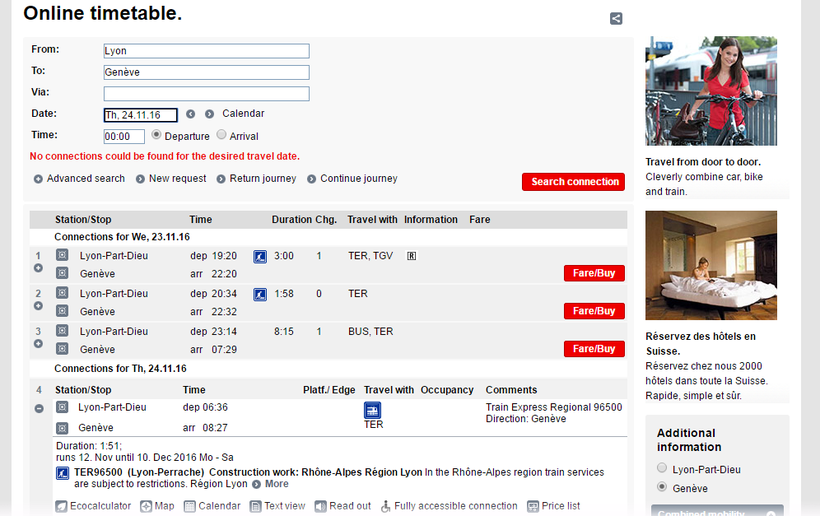Open the Text view icon
The height and width of the screenshot is (516, 820).
(255, 506)
